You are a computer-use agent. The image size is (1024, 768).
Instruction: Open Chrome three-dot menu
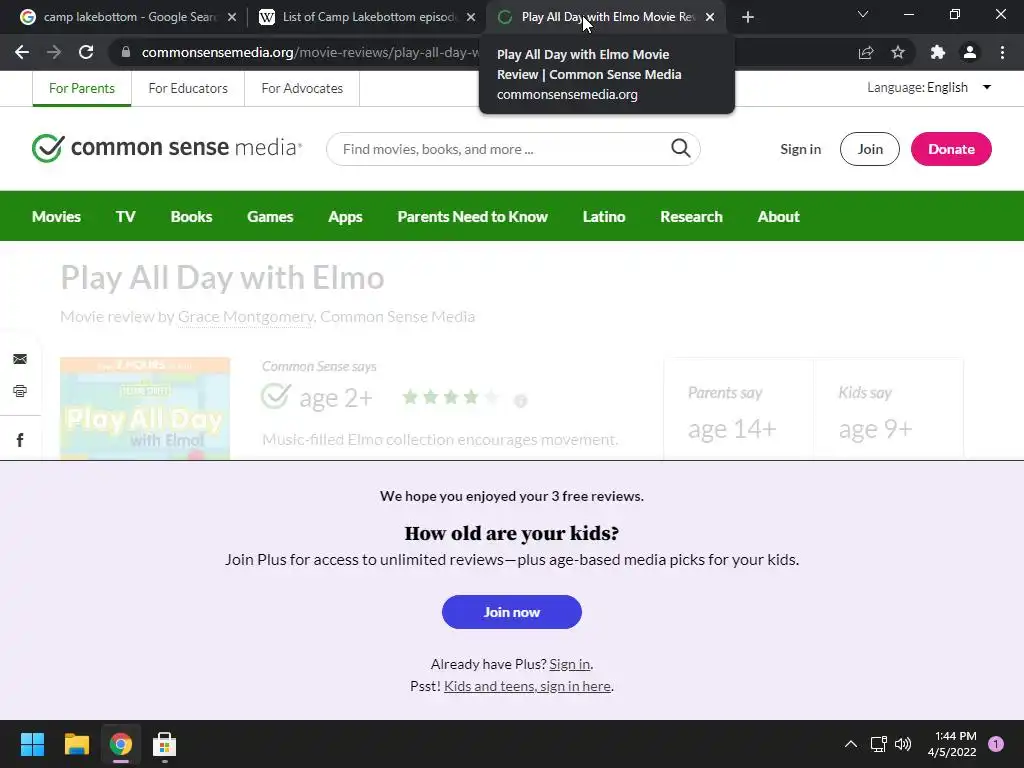click(1002, 52)
